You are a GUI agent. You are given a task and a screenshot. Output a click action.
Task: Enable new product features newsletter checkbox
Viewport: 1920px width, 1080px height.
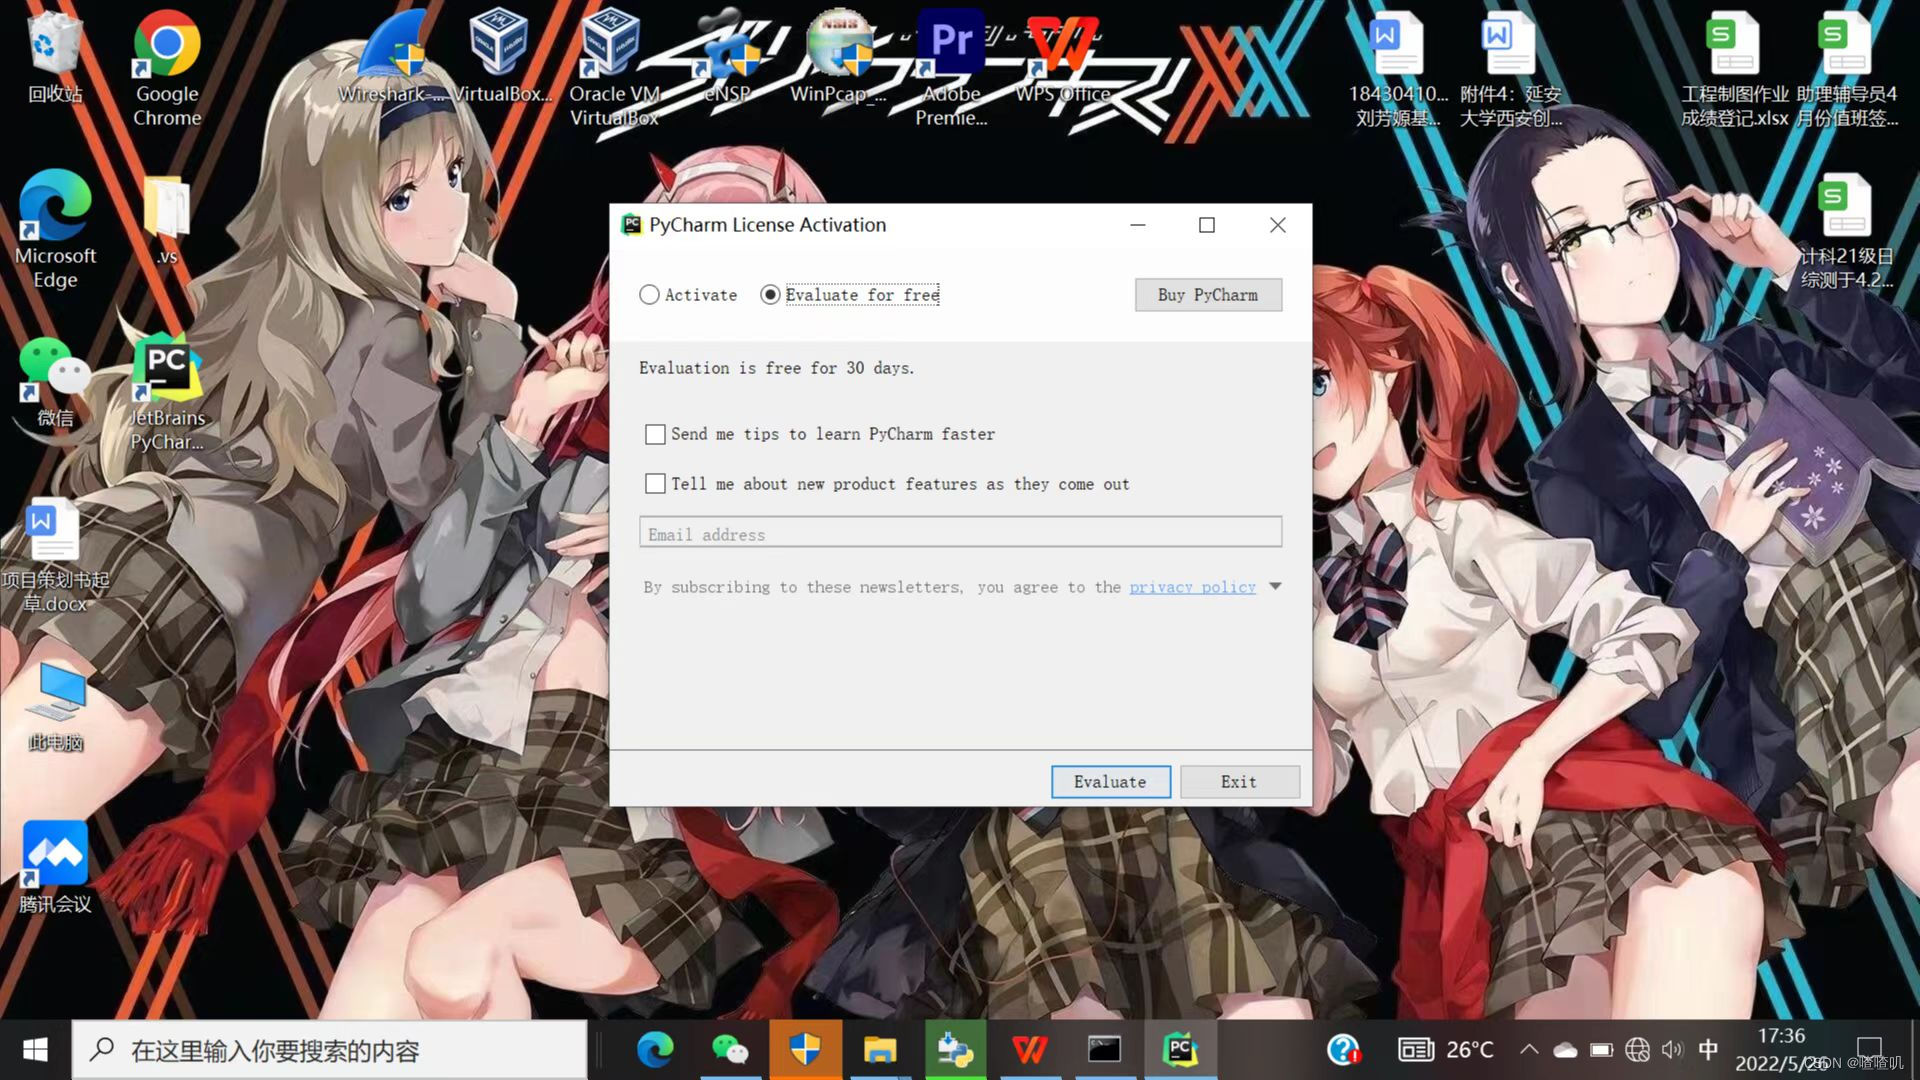pos(655,484)
